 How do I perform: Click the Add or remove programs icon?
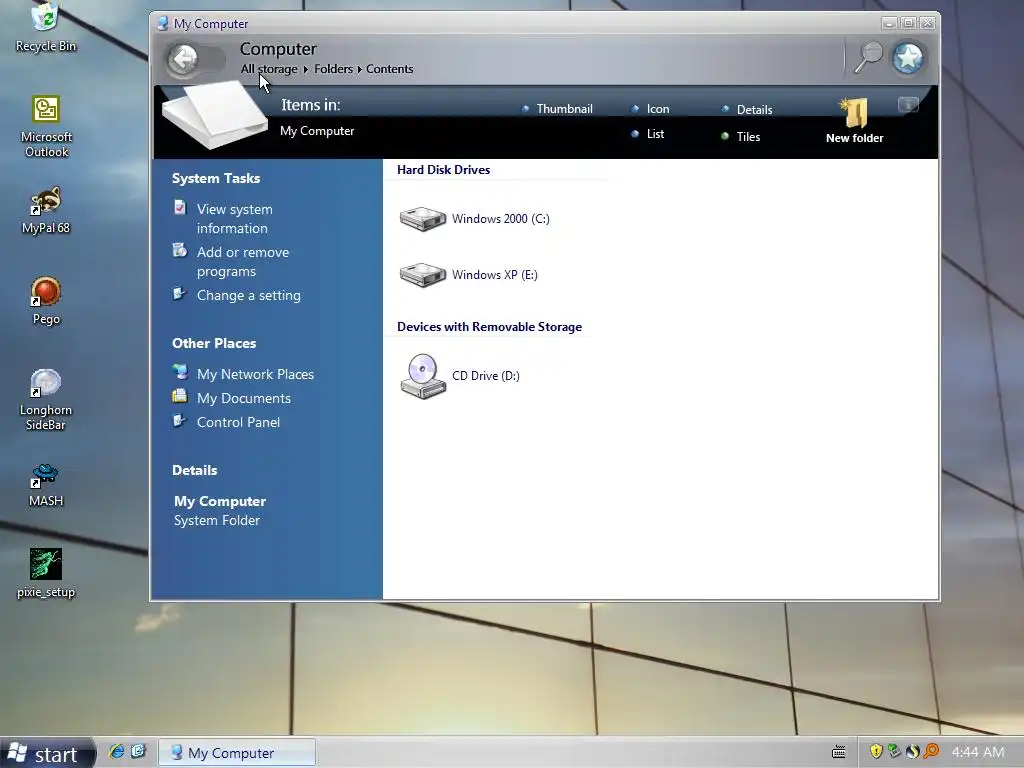pyautogui.click(x=180, y=250)
